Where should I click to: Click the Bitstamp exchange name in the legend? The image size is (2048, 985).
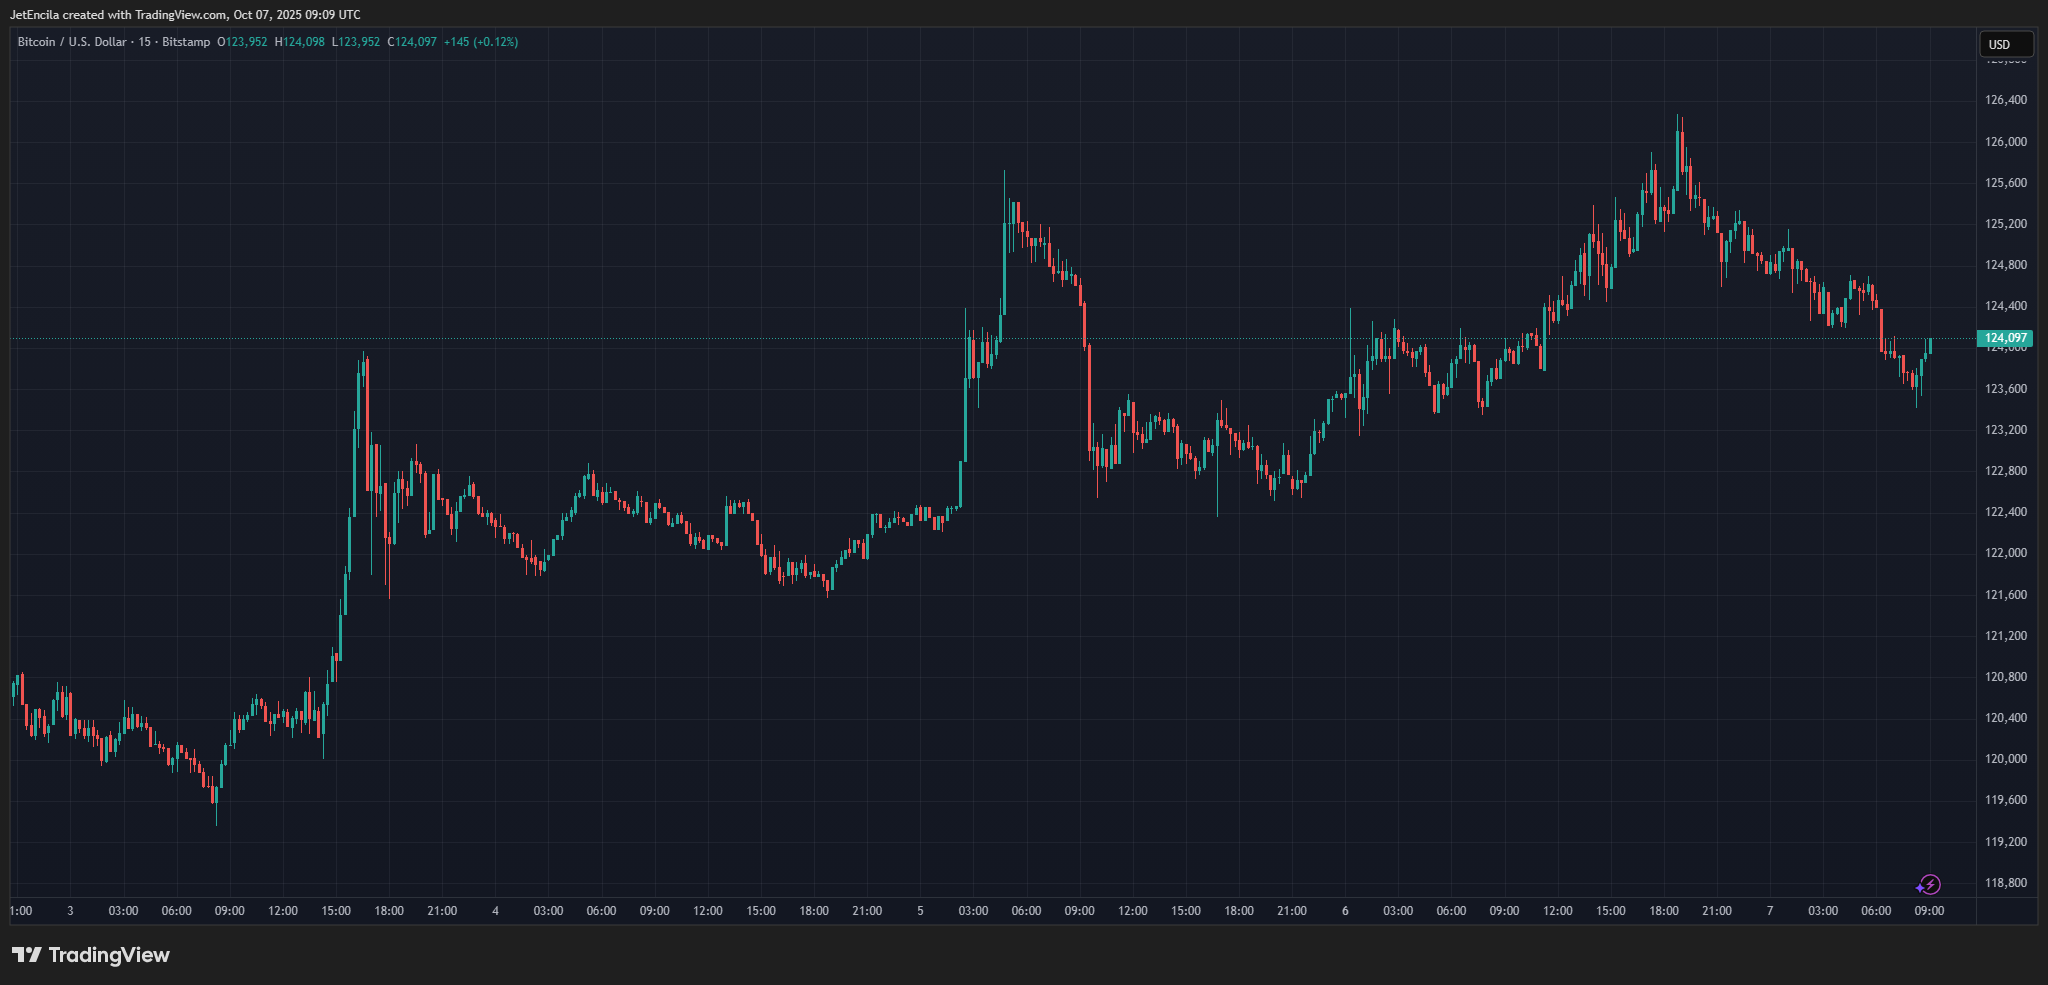[186, 42]
